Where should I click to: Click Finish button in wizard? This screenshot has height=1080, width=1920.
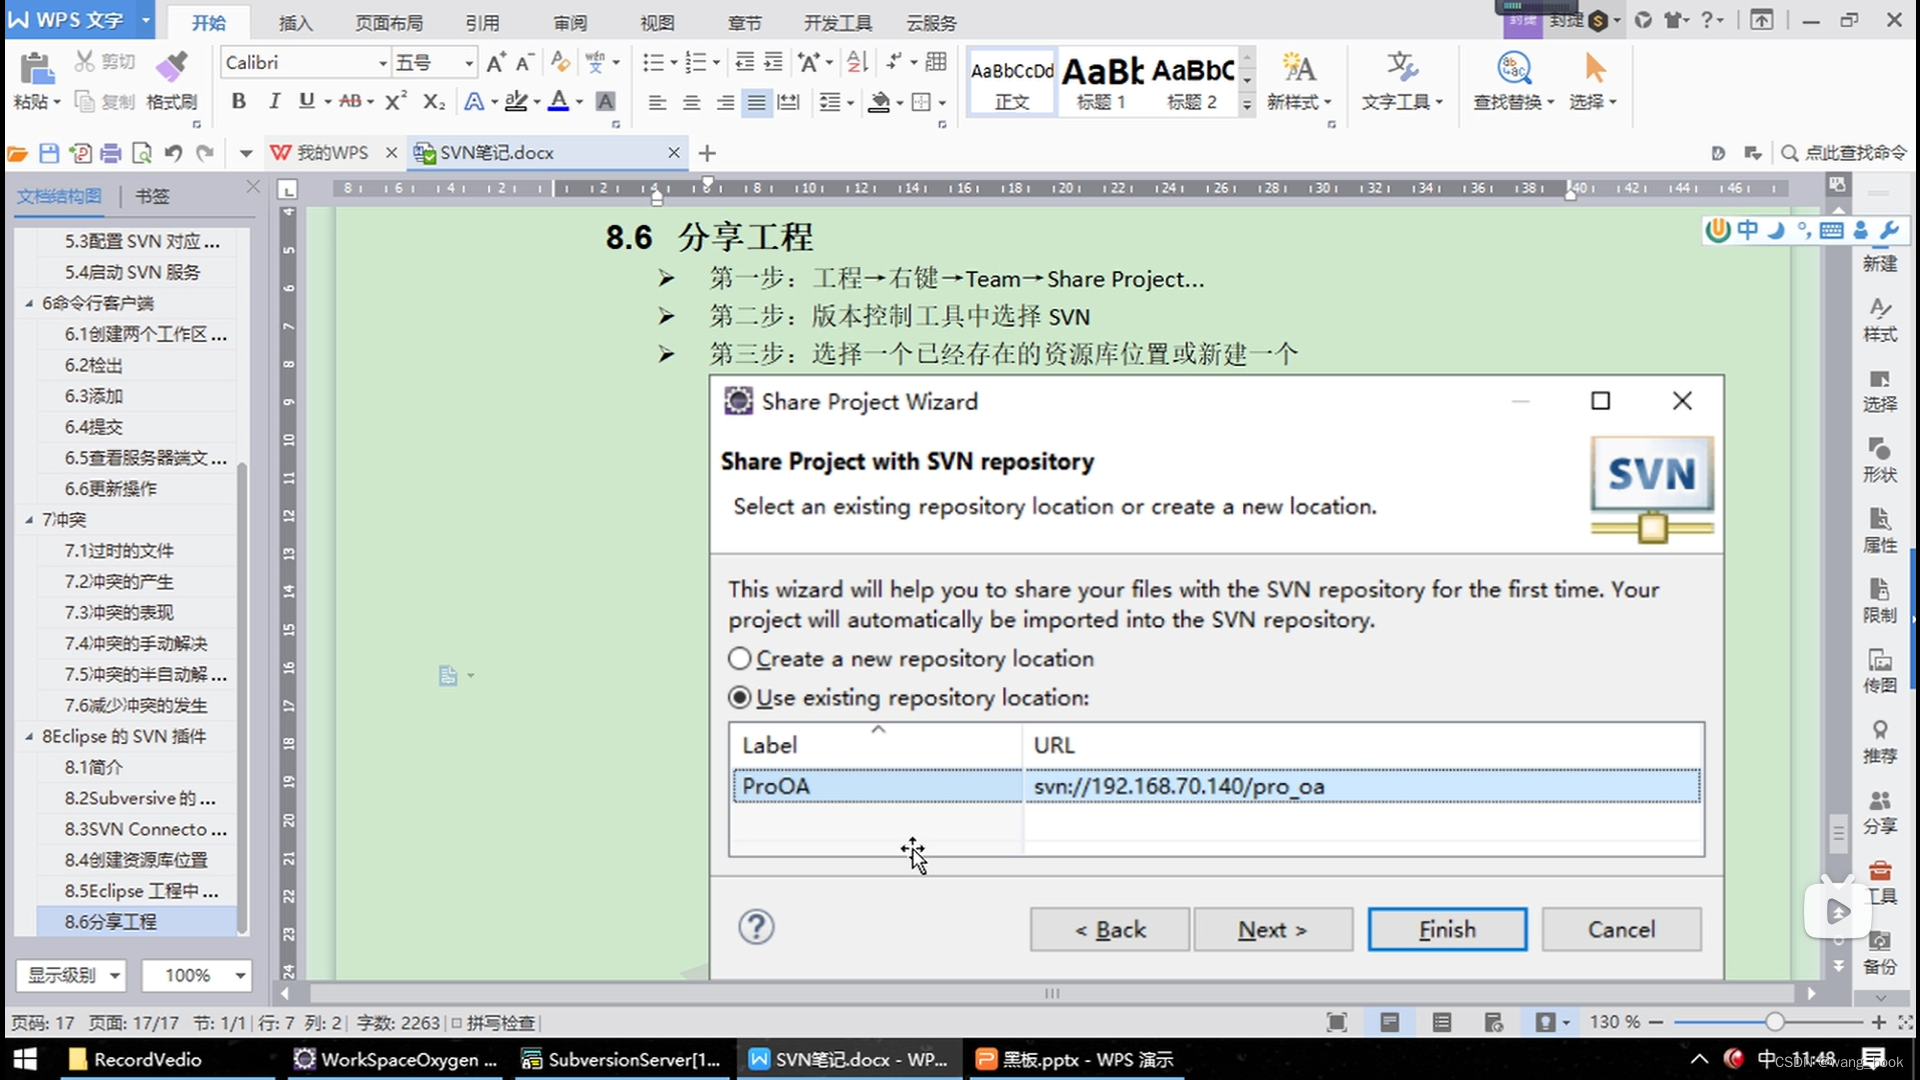(x=1447, y=929)
